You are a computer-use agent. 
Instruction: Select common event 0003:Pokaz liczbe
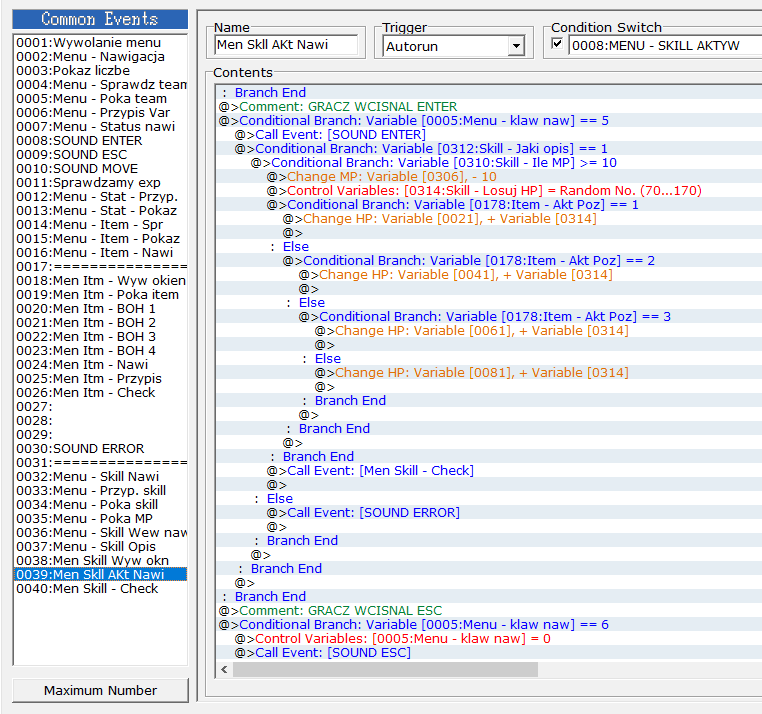pyautogui.click(x=100, y=70)
